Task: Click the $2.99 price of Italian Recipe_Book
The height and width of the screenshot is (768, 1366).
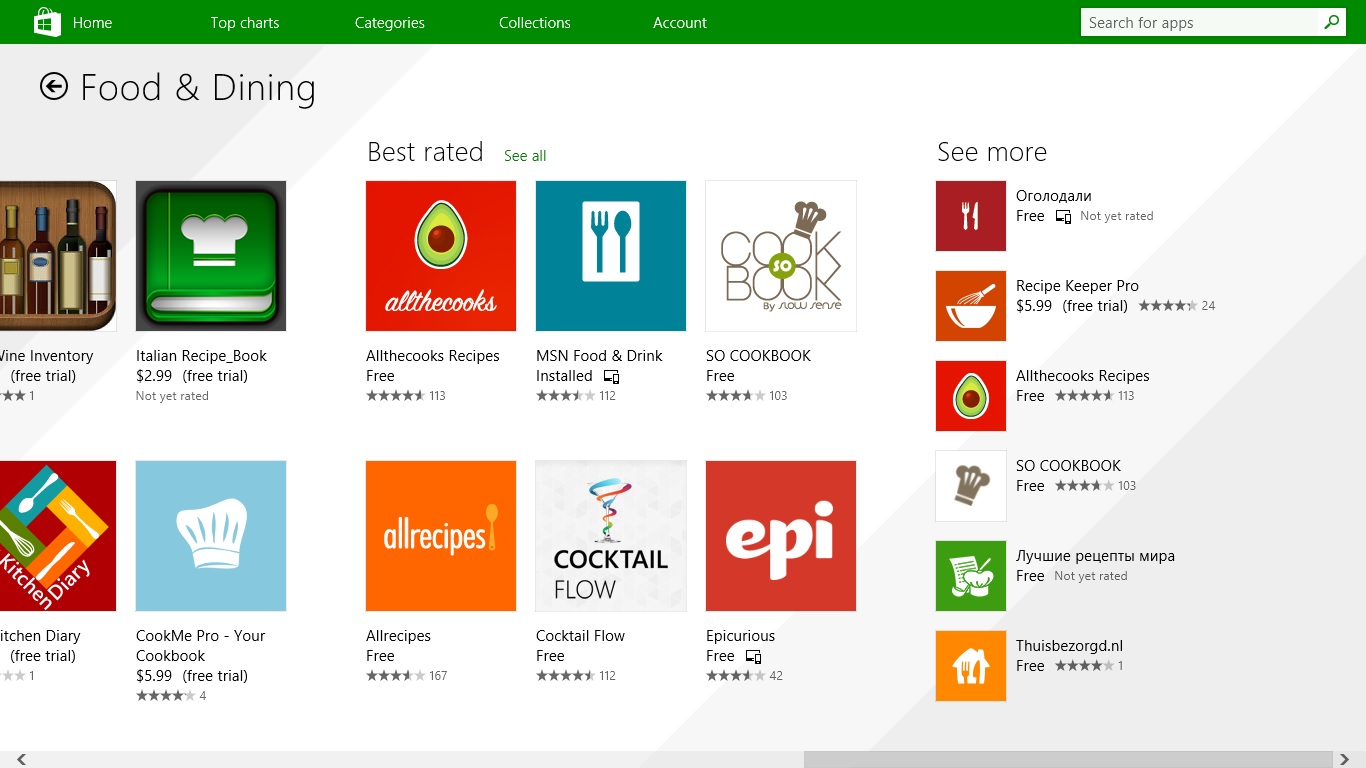Action: tap(154, 376)
